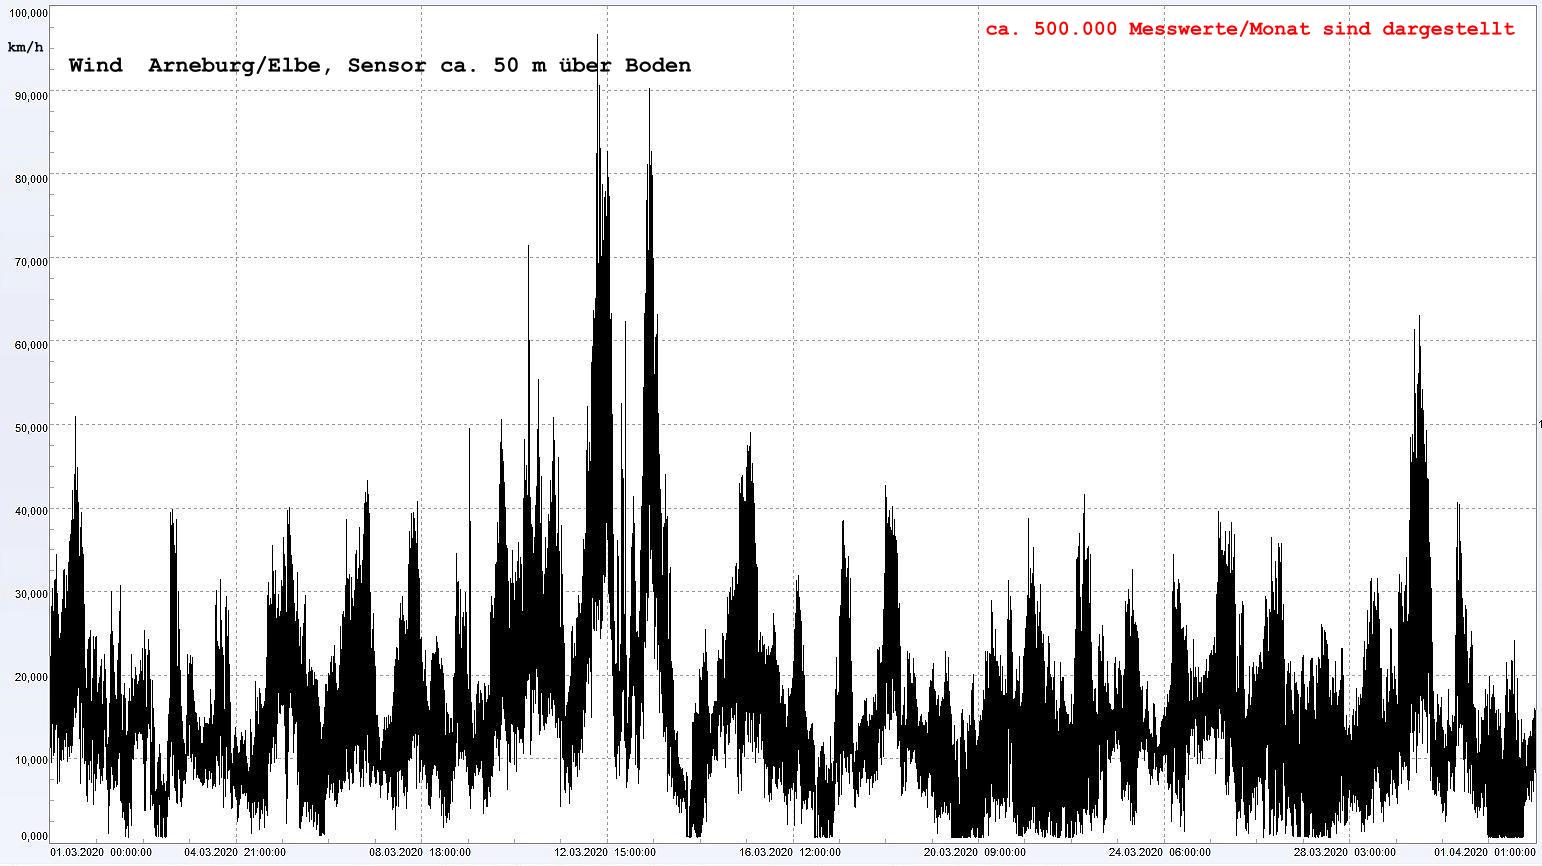The image size is (1542, 866).
Task: Click the 20,000 y-axis label
Action: 28,677
